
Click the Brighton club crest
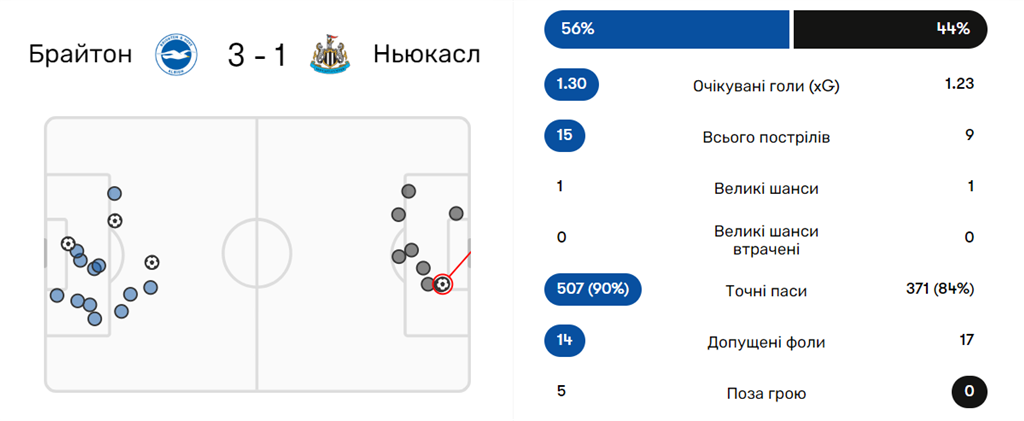(x=177, y=55)
